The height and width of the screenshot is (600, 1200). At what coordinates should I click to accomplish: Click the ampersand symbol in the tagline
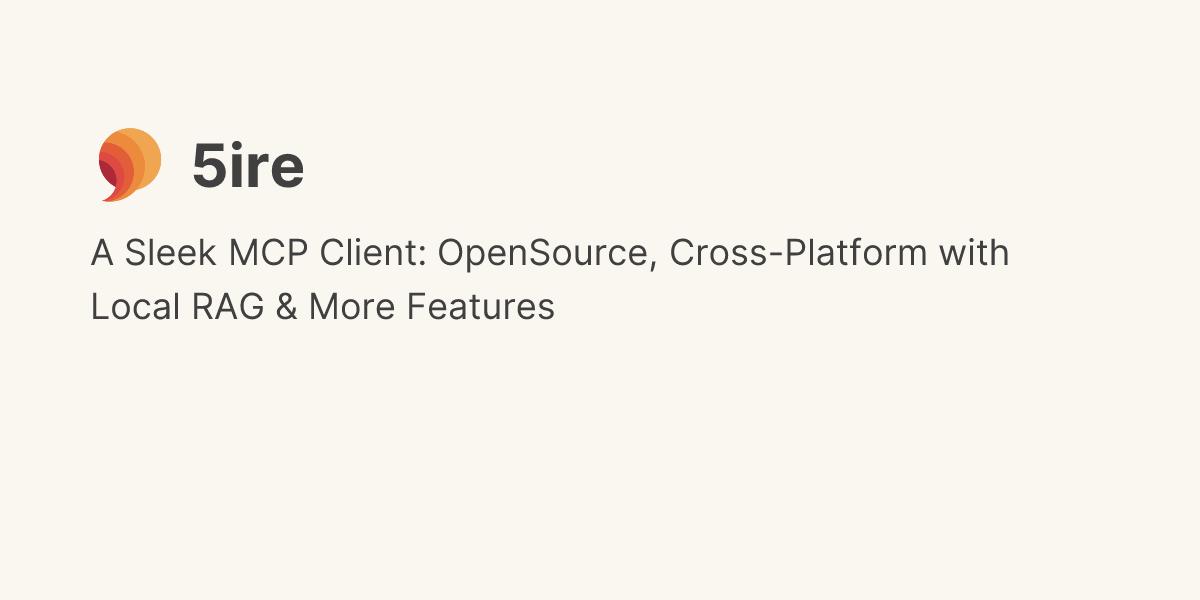287,307
